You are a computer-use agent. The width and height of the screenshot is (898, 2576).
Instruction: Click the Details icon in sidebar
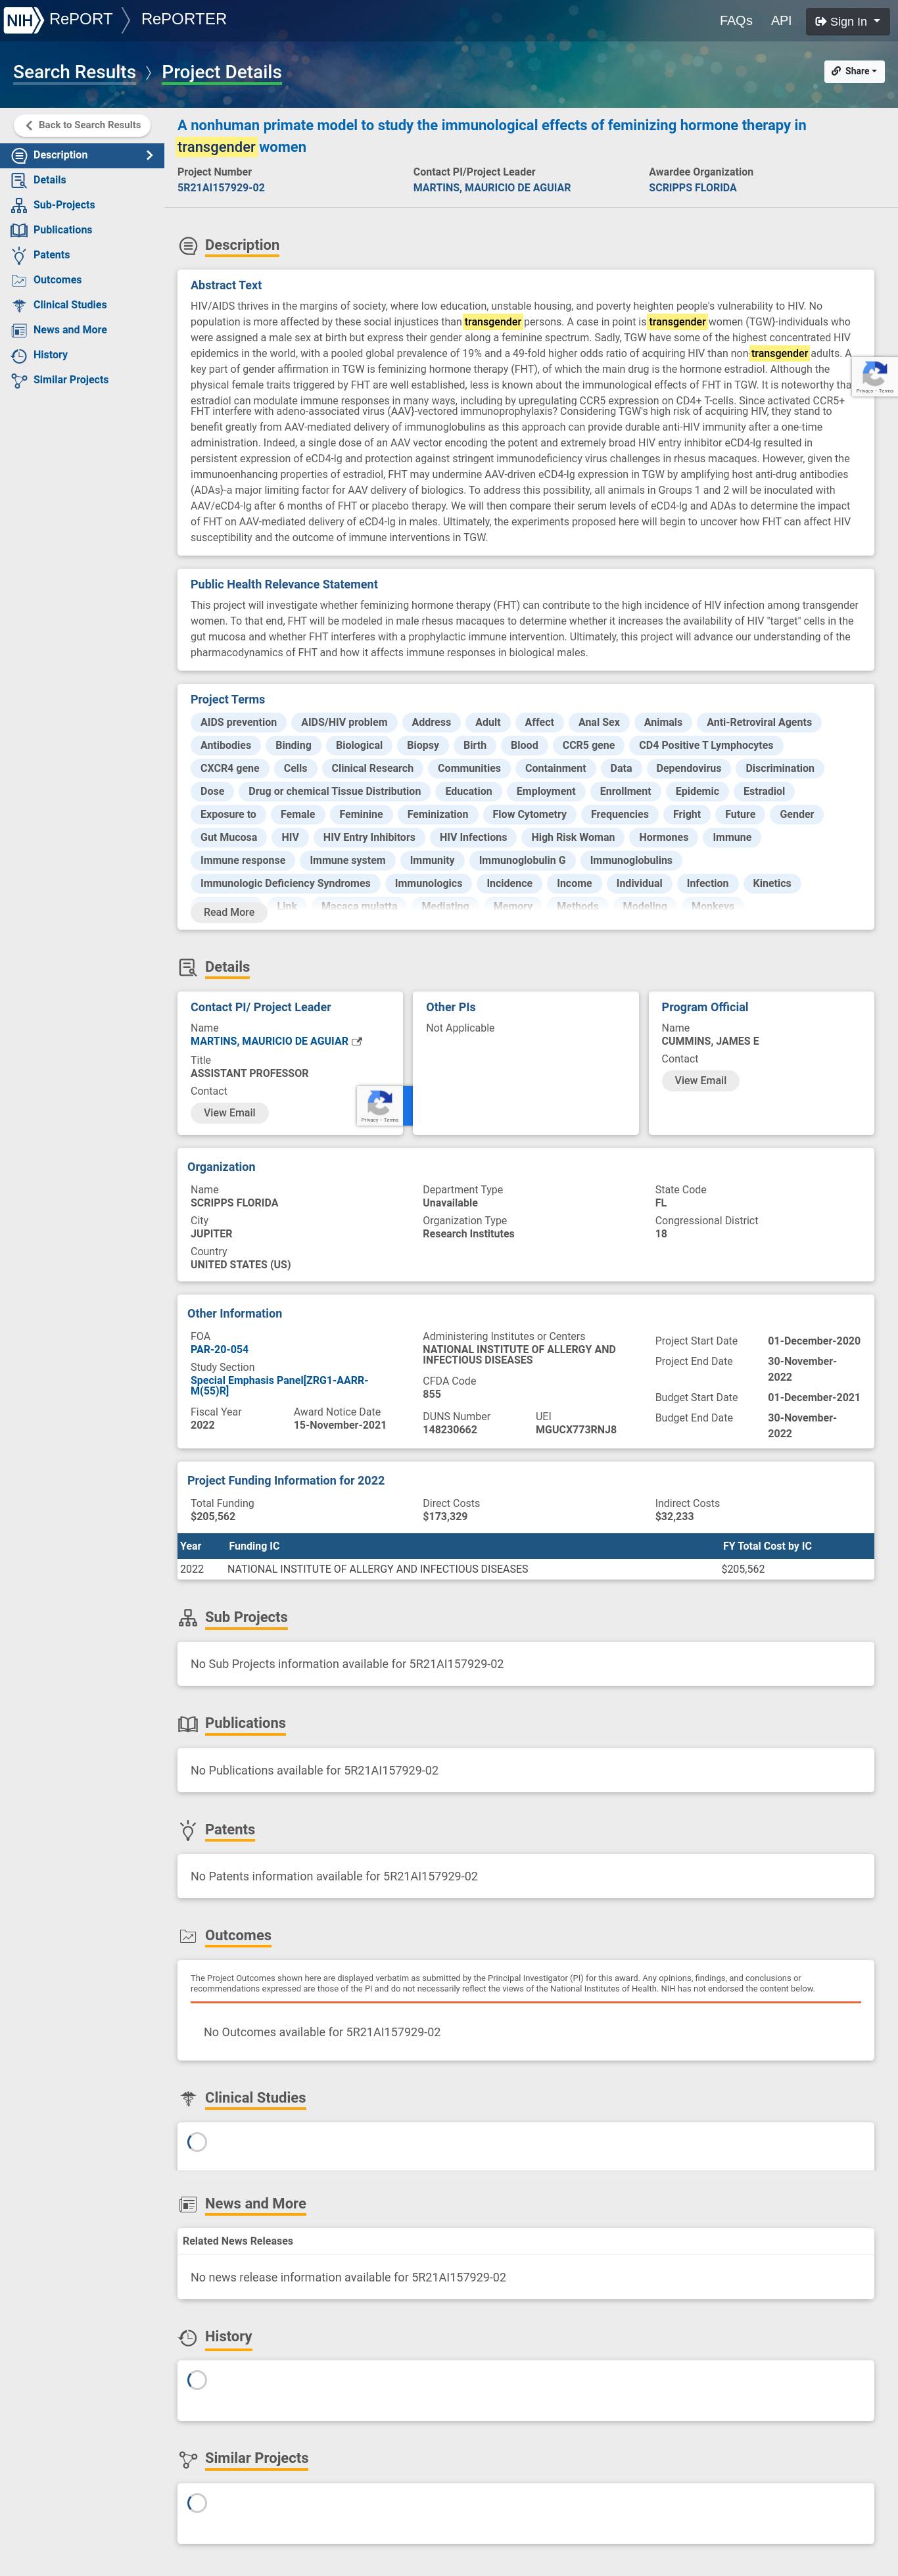point(19,180)
